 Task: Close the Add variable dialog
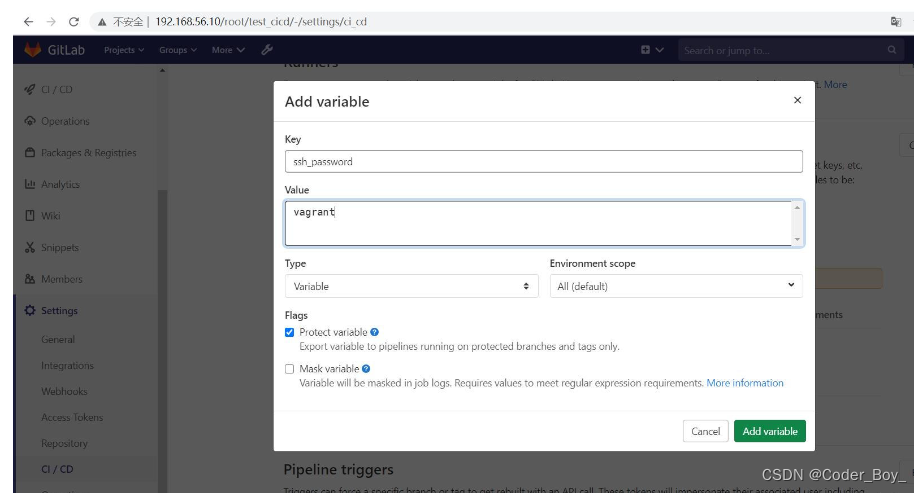pyautogui.click(x=797, y=100)
